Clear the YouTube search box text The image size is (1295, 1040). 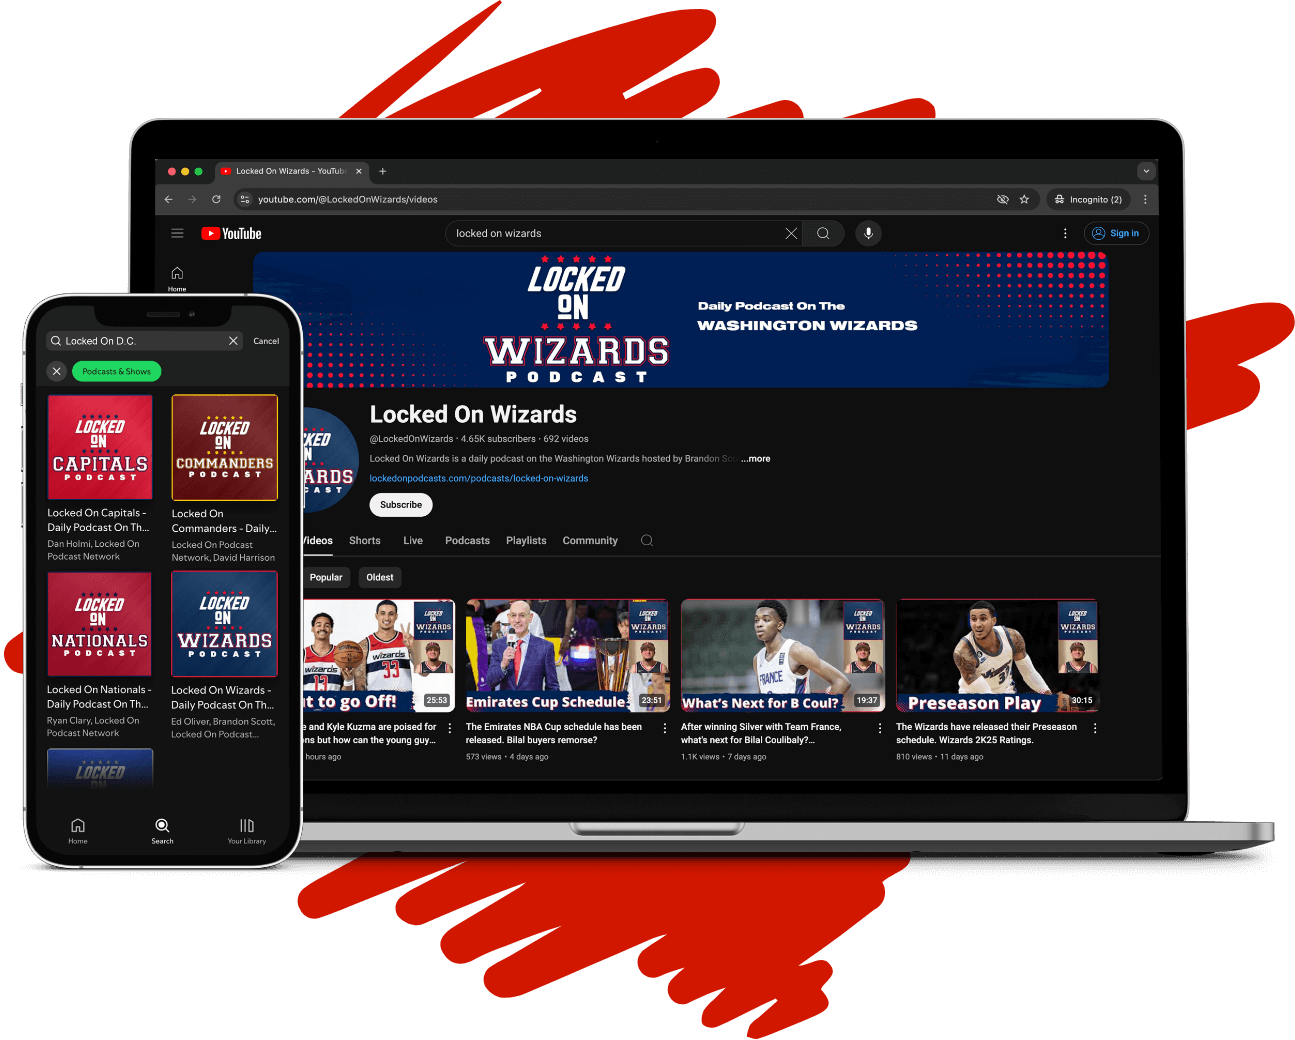pos(791,233)
